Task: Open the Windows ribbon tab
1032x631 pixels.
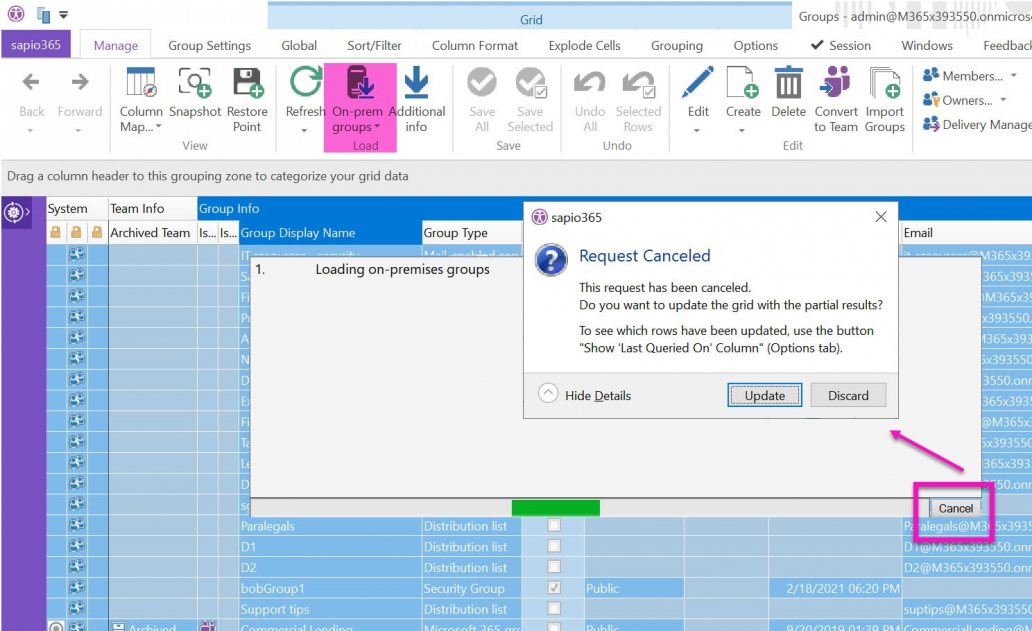Action: tap(927, 45)
